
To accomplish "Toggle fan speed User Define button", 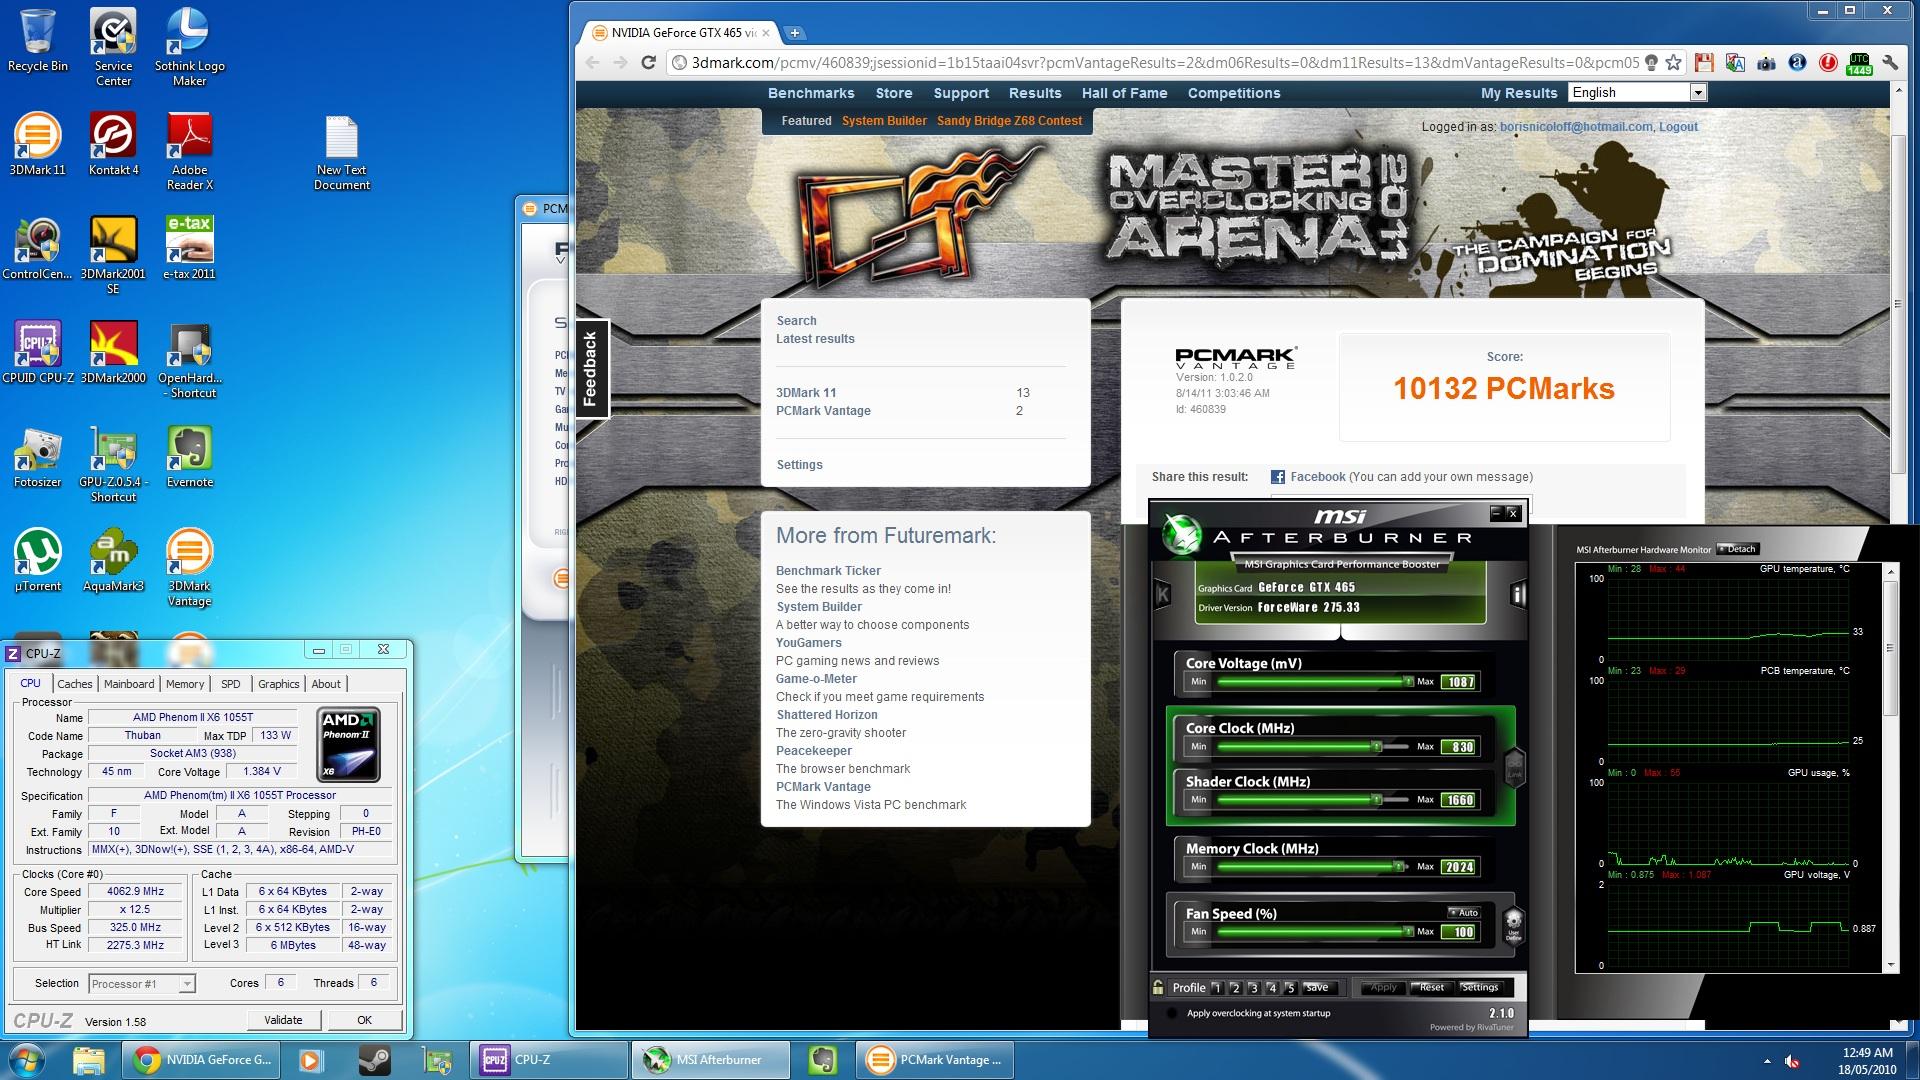I will click(1514, 925).
